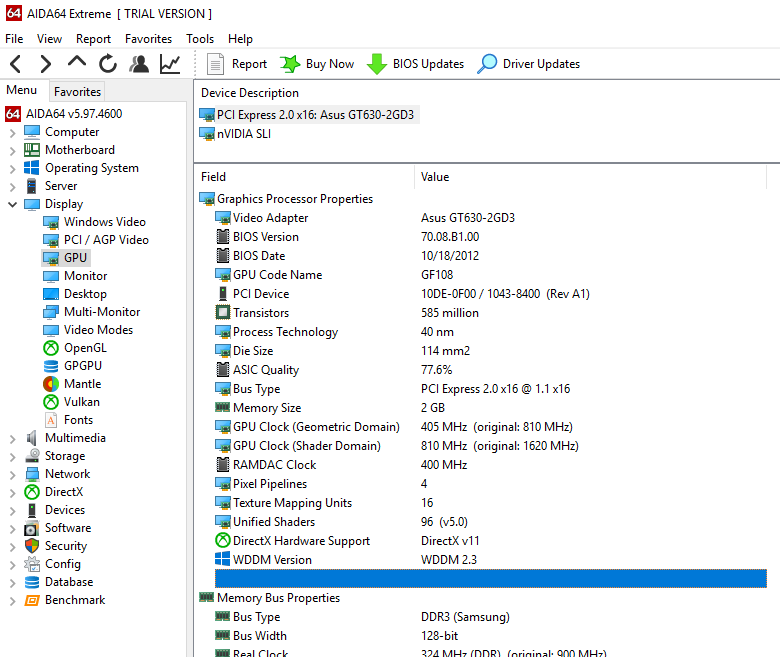The height and width of the screenshot is (657, 780).
Task: Select nVIDIA SLI device entry
Action: (x=243, y=134)
